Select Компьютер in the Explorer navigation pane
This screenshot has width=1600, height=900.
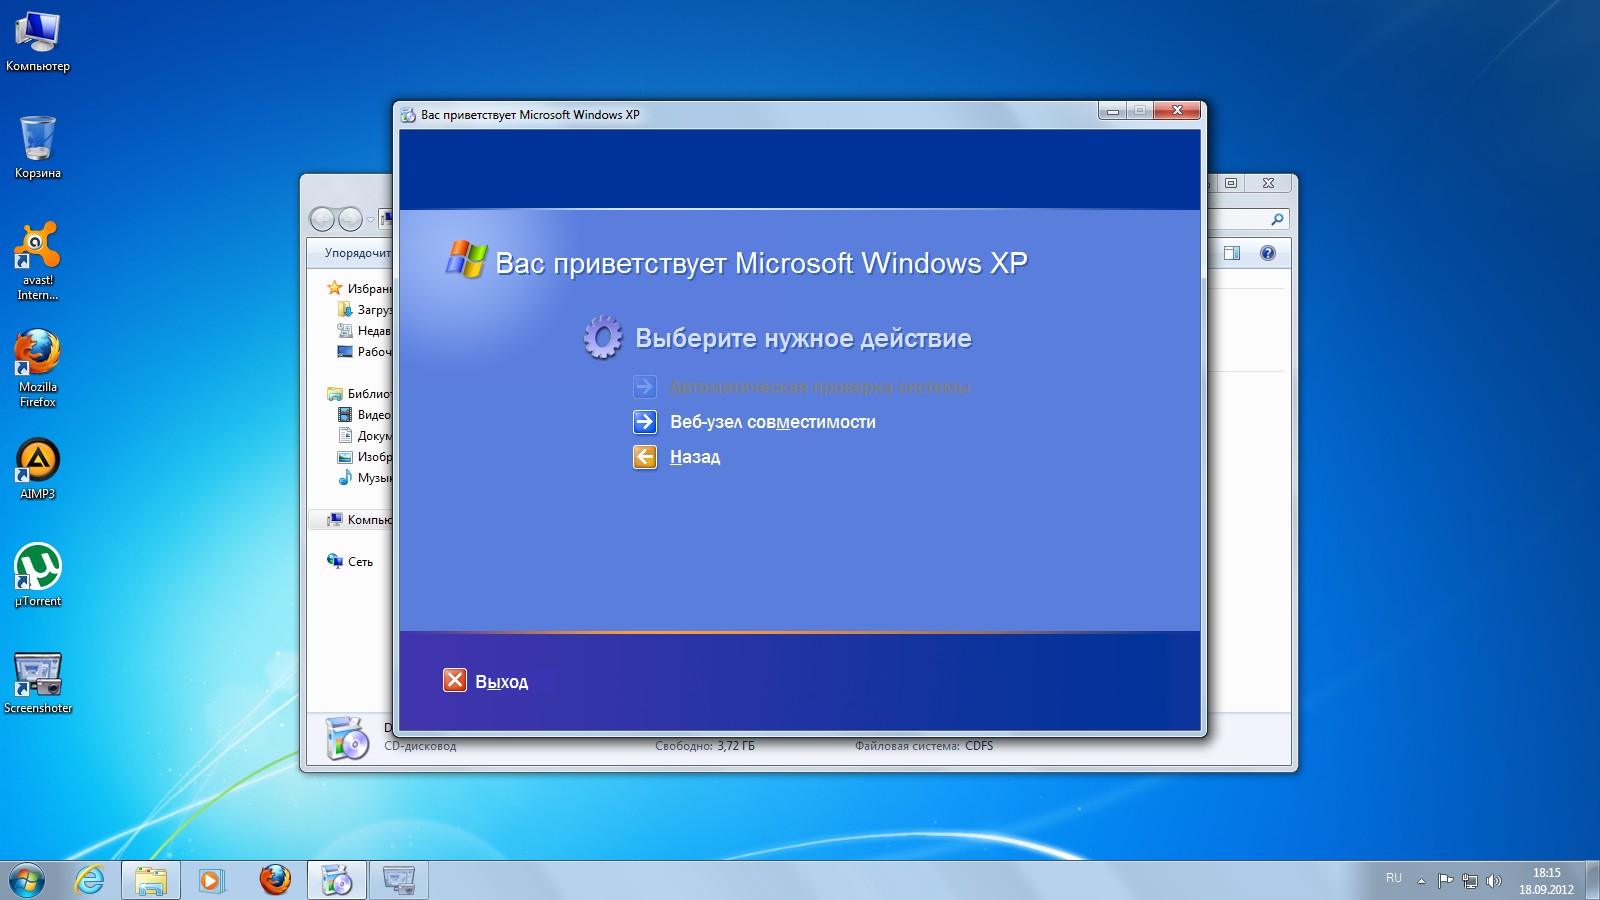(359, 520)
